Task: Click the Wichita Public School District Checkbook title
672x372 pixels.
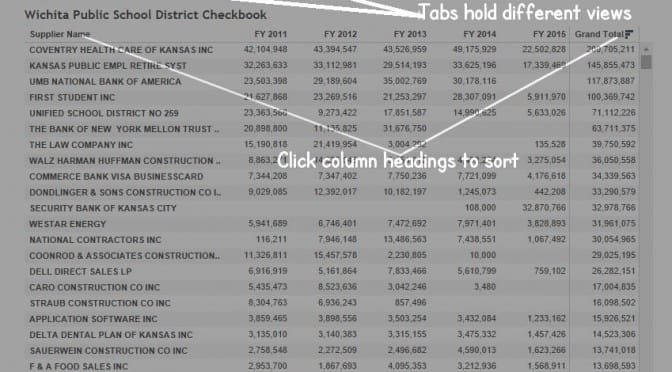Action: click(x=146, y=15)
